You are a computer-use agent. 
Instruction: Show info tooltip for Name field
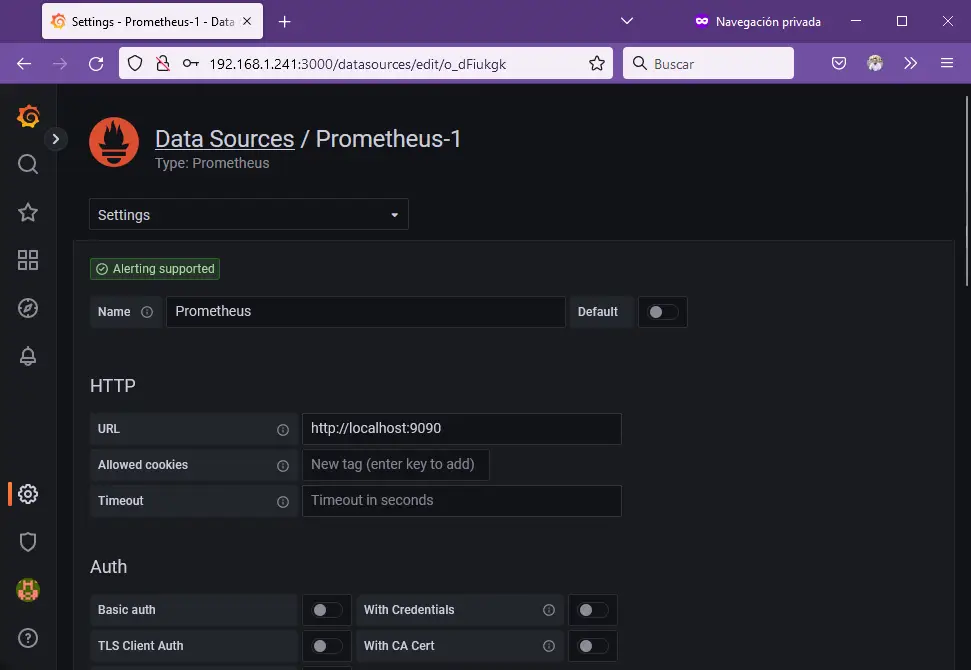(147, 312)
